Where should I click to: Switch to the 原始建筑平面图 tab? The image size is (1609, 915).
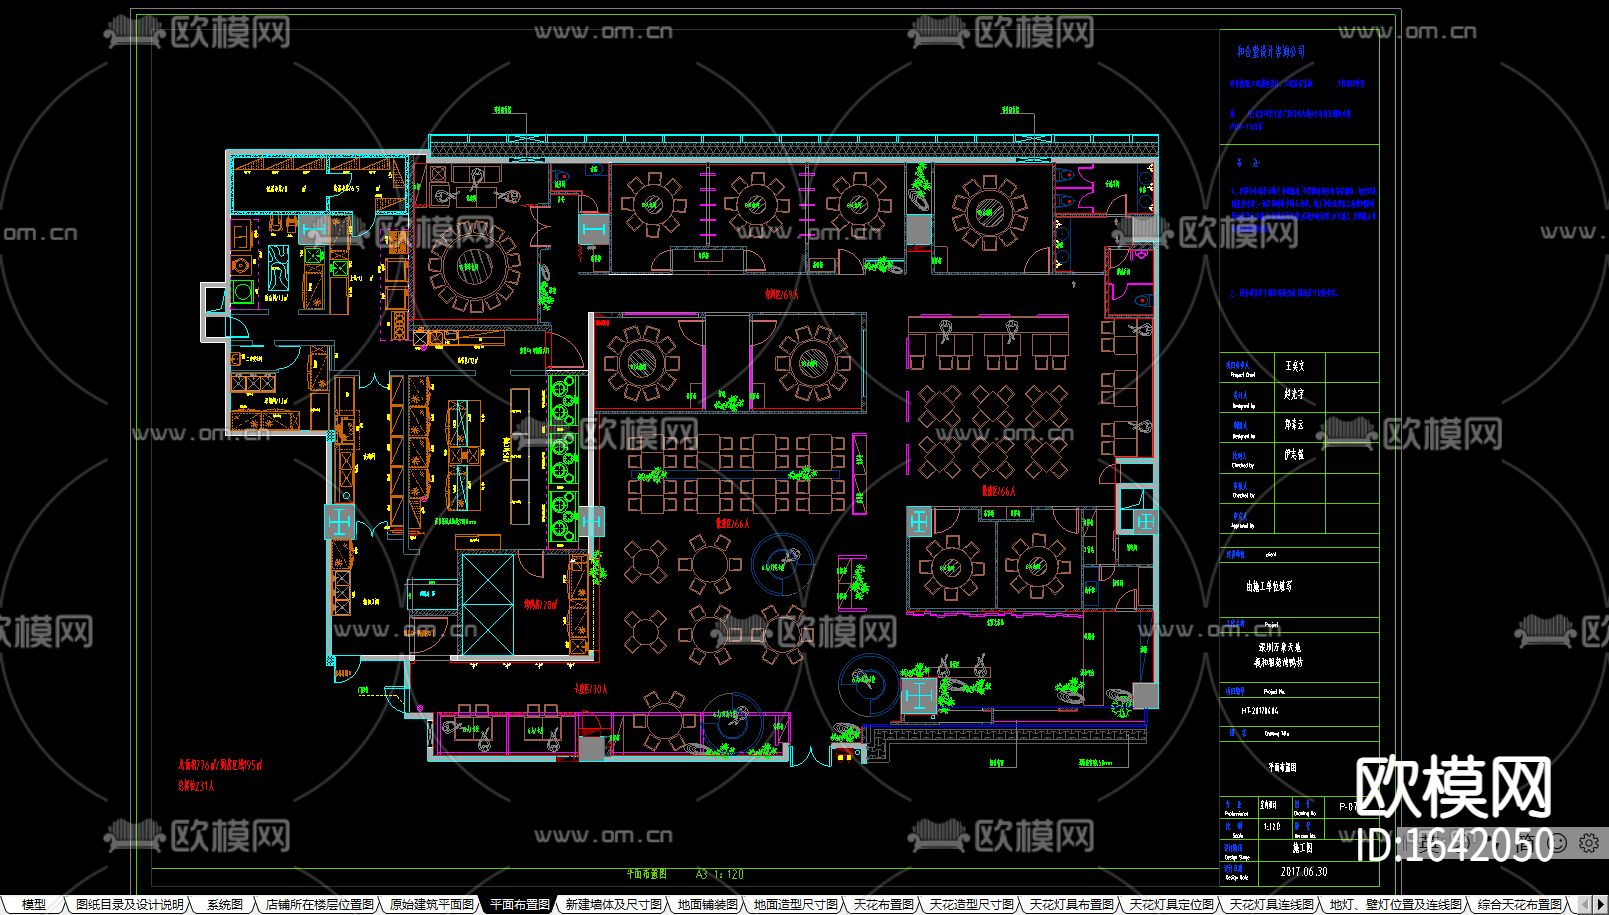point(432,904)
